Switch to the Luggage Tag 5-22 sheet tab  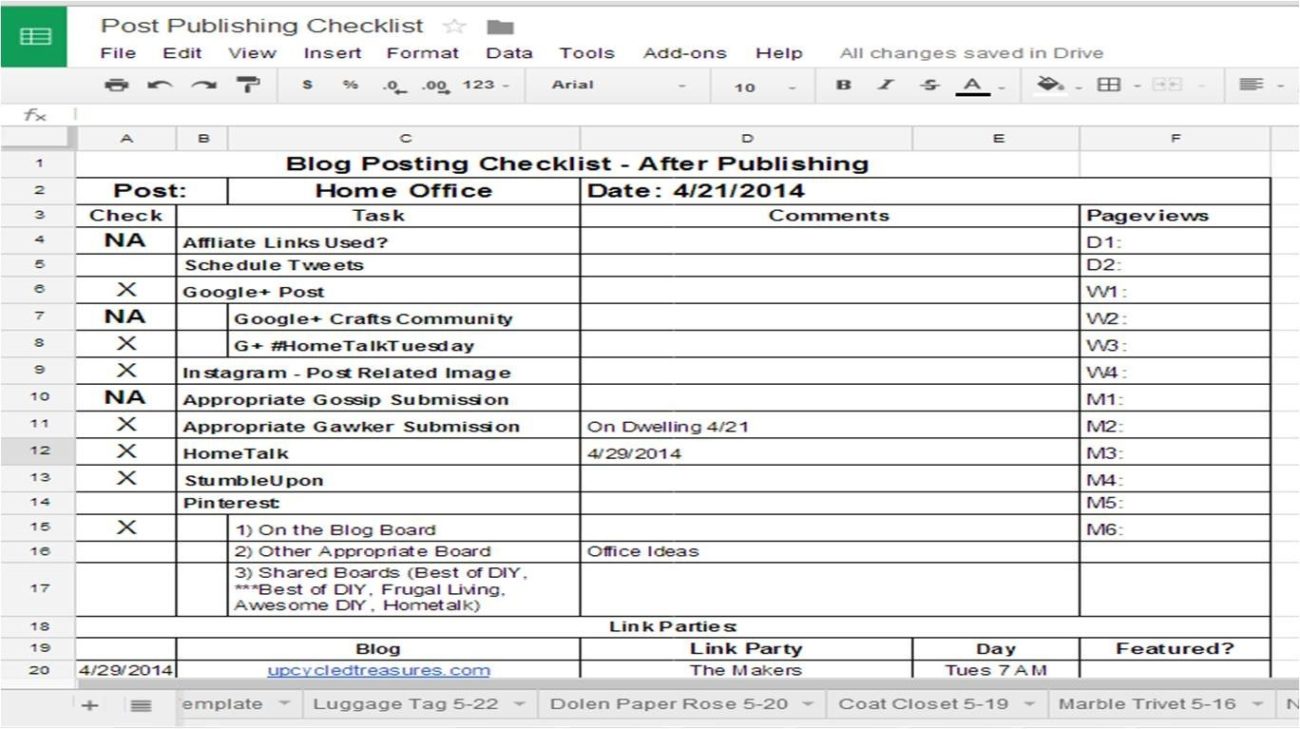(406, 704)
